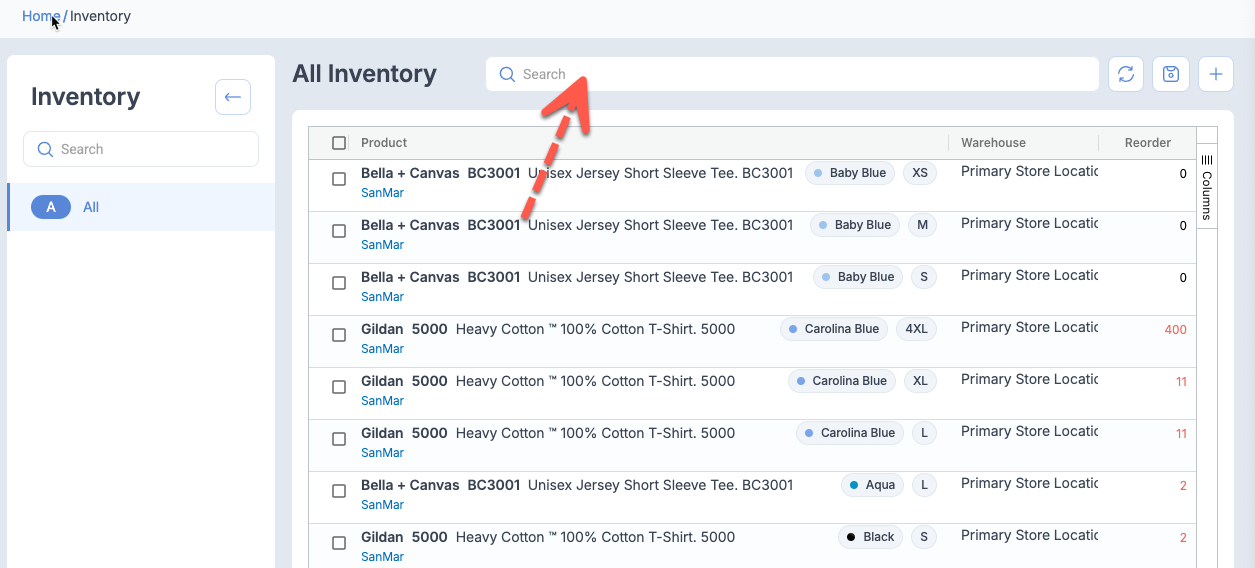This screenshot has height=568, width=1255.
Task: Click the save view icon
Action: (x=1171, y=74)
